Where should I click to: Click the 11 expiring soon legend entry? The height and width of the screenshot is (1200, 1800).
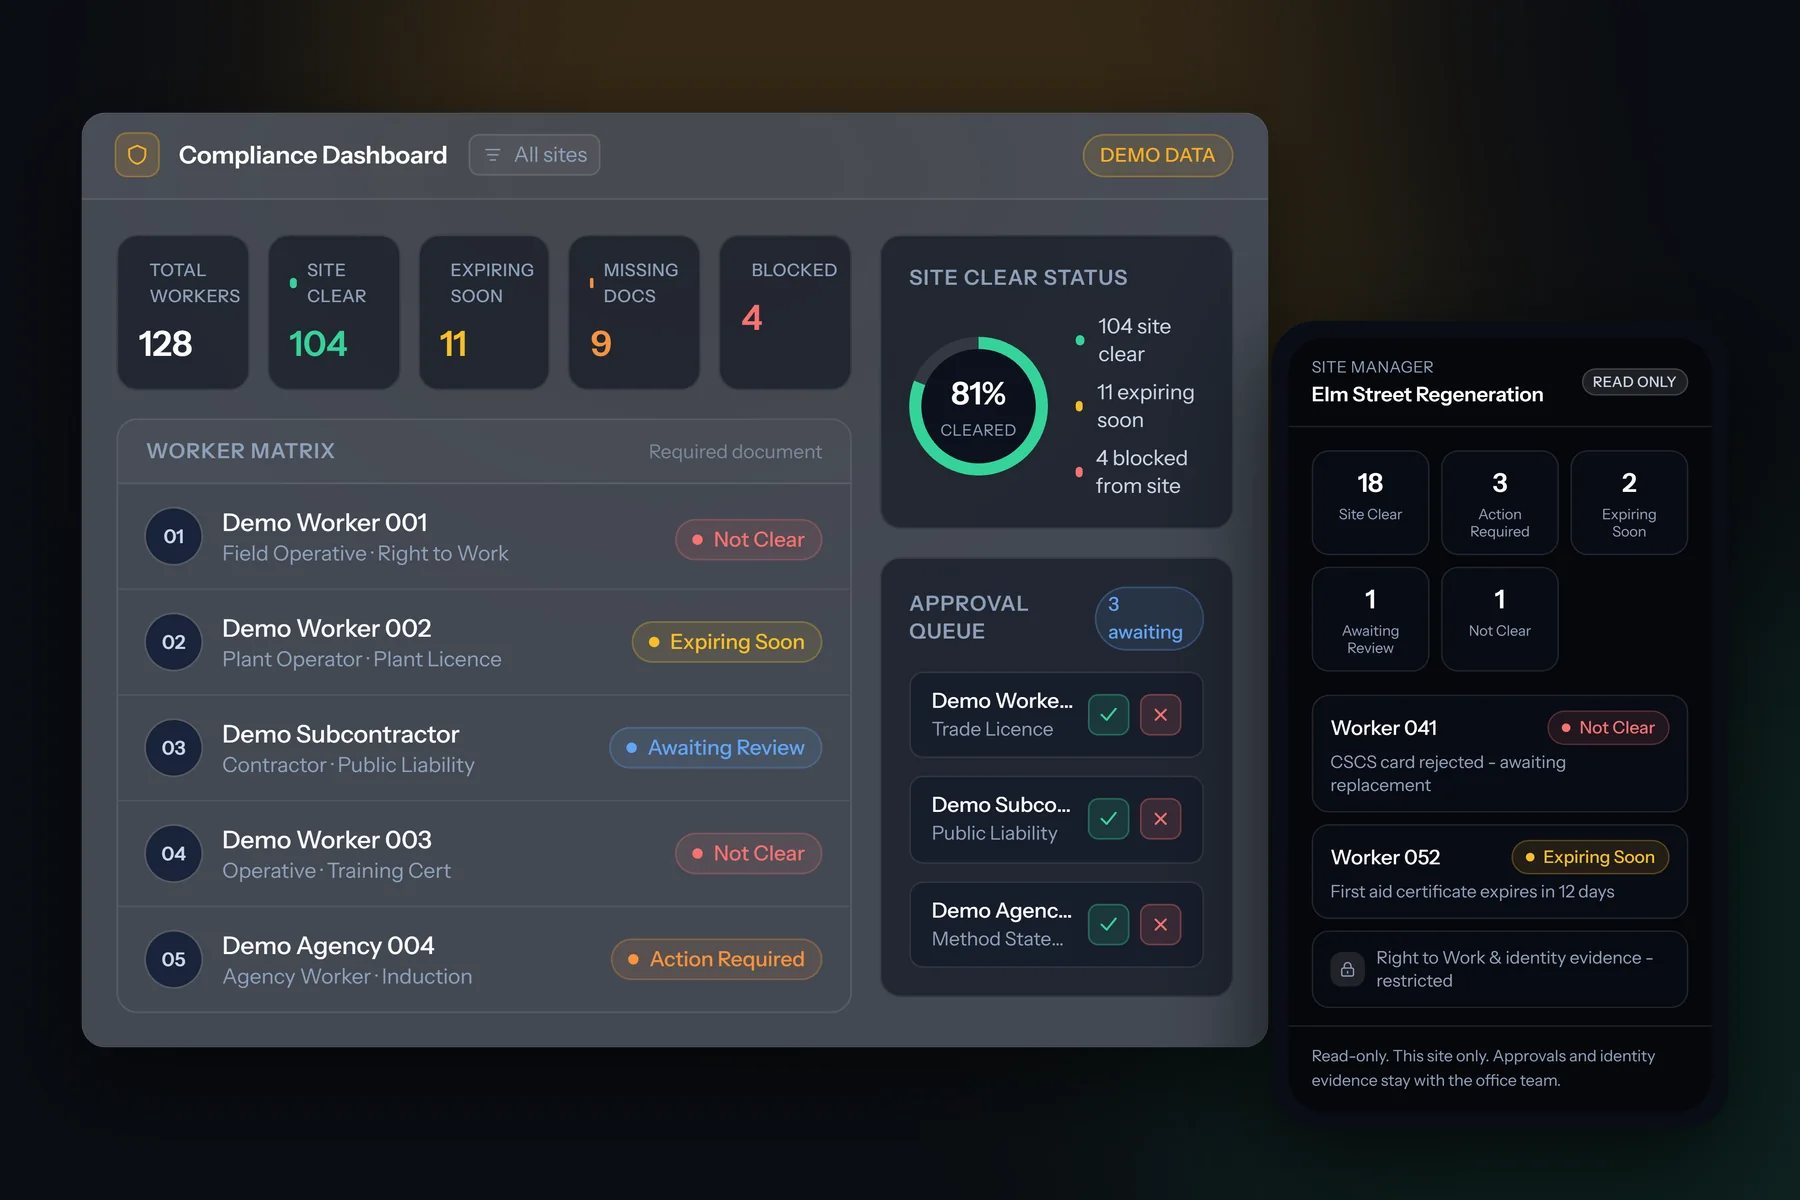pos(1135,406)
